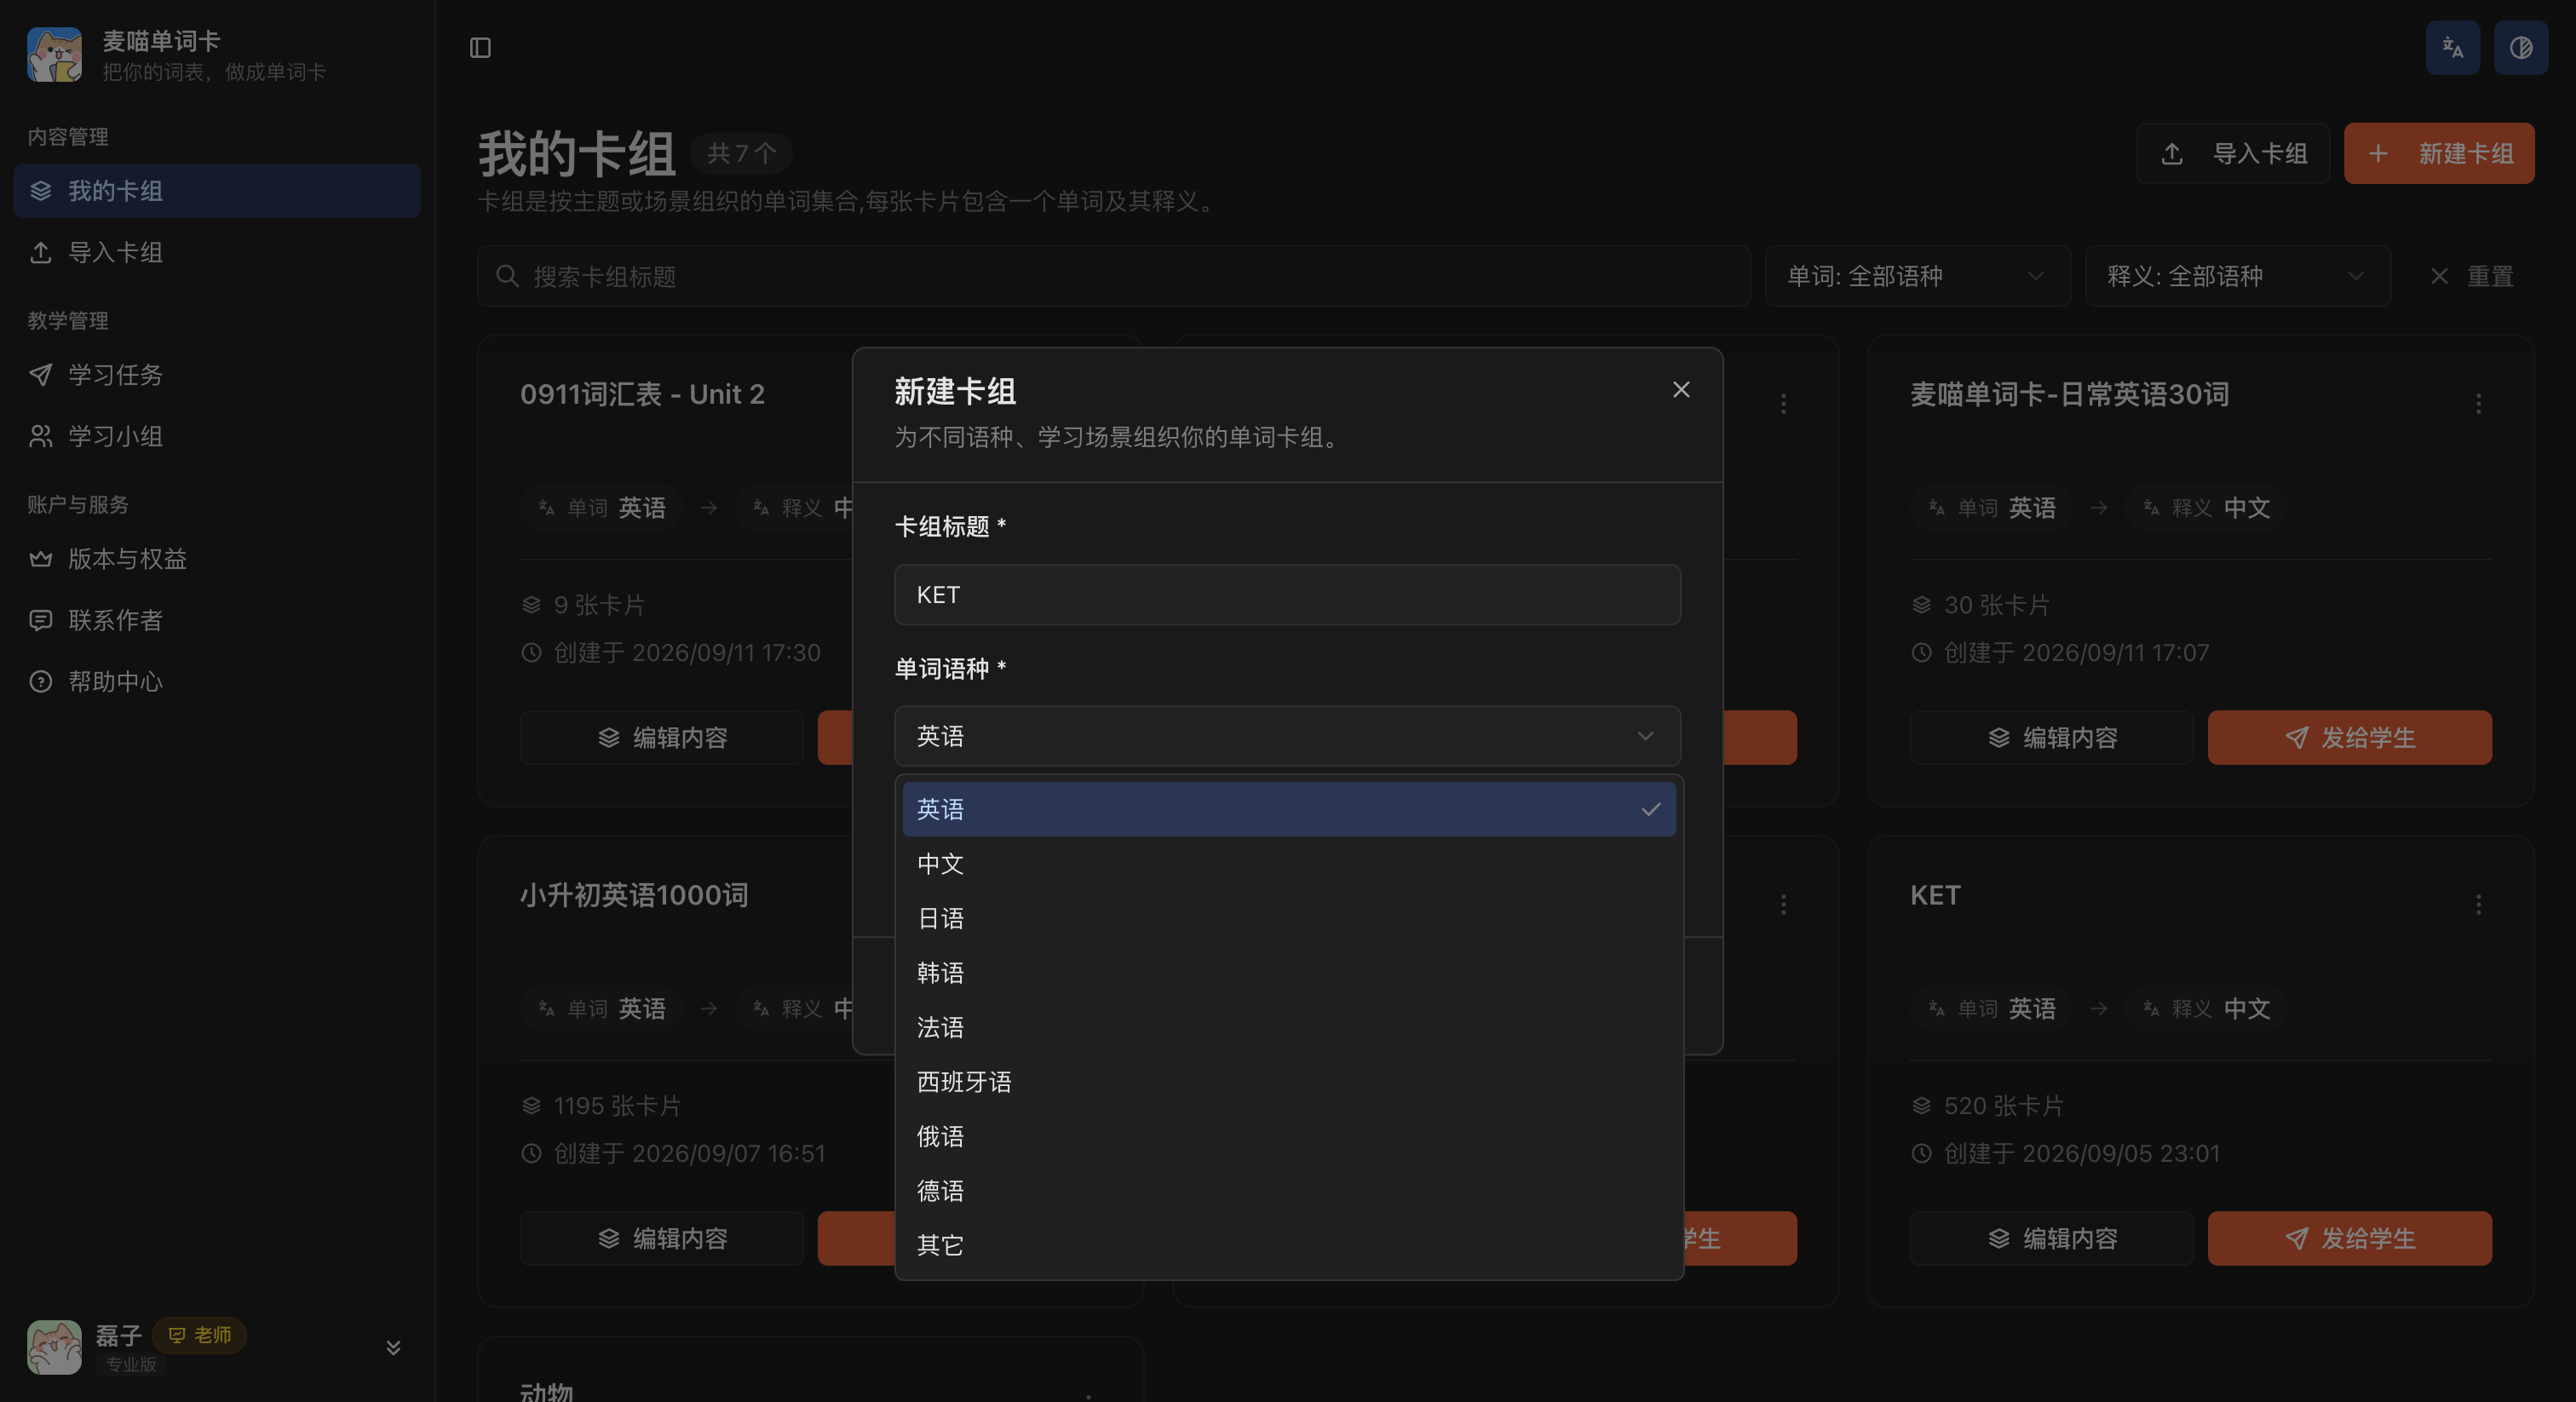Viewport: 2576px width, 1402px height.
Task: Open more options for the KET card
Action: (2478, 904)
